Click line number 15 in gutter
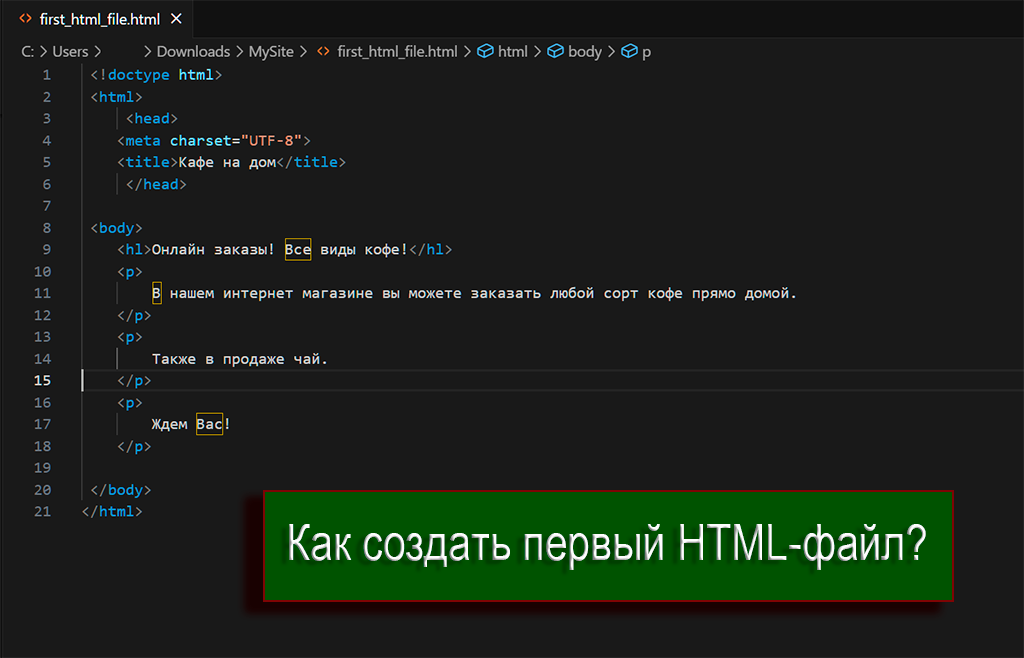The width and height of the screenshot is (1024, 658). (43, 381)
